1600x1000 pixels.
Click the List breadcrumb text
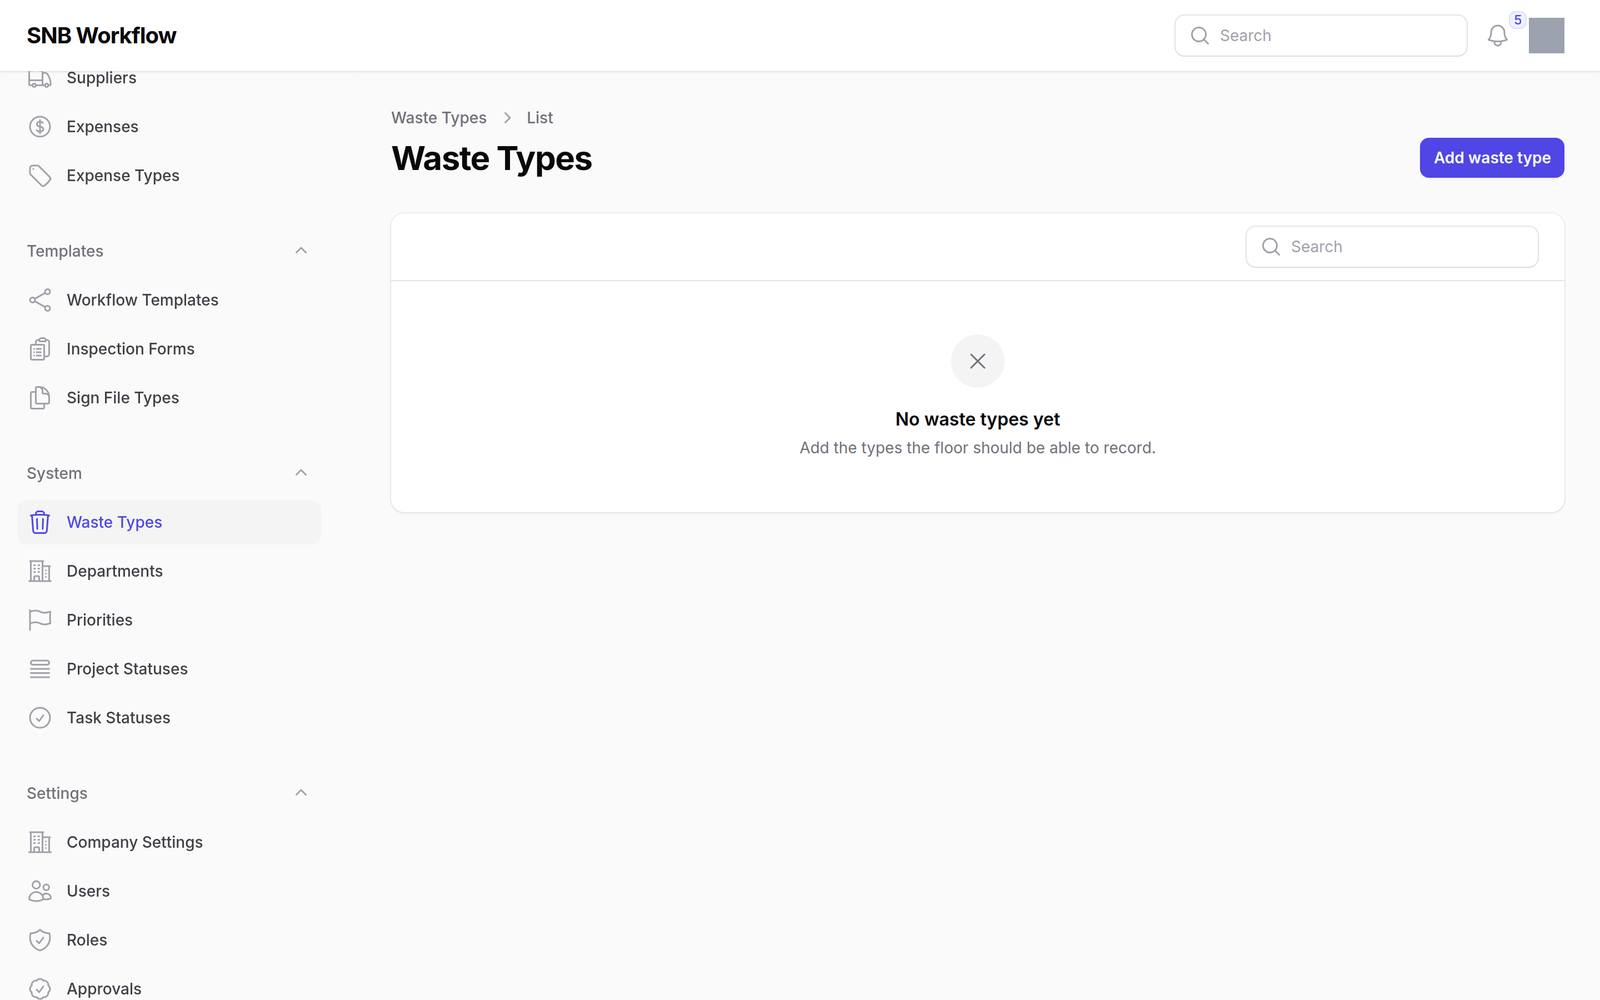pyautogui.click(x=540, y=118)
